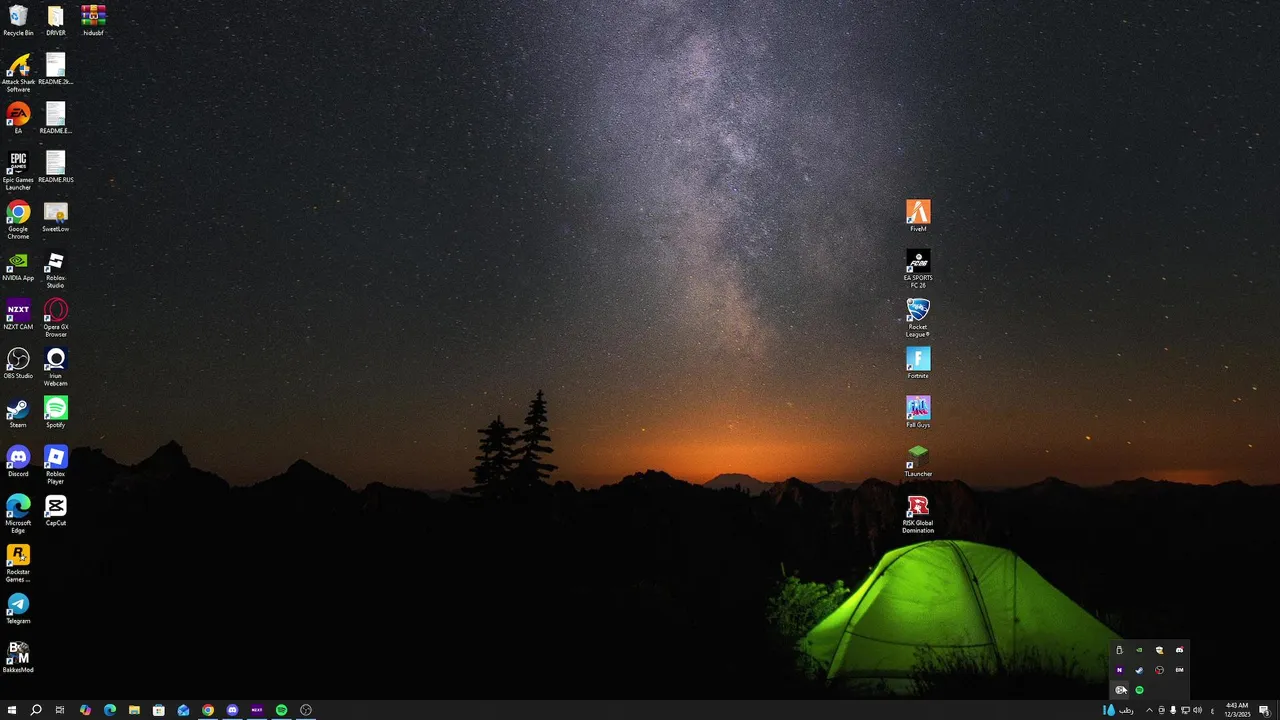
Task: Select the Fortnite desktop shortcut
Action: (918, 363)
